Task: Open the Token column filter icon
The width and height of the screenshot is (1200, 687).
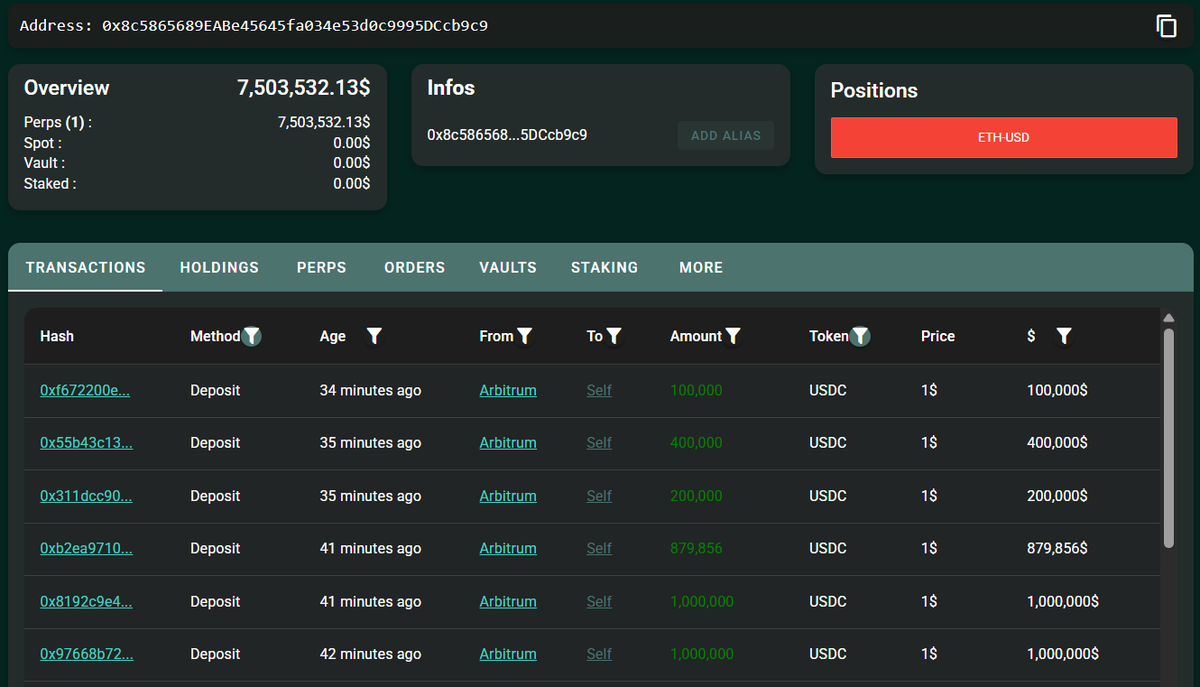Action: coord(860,336)
